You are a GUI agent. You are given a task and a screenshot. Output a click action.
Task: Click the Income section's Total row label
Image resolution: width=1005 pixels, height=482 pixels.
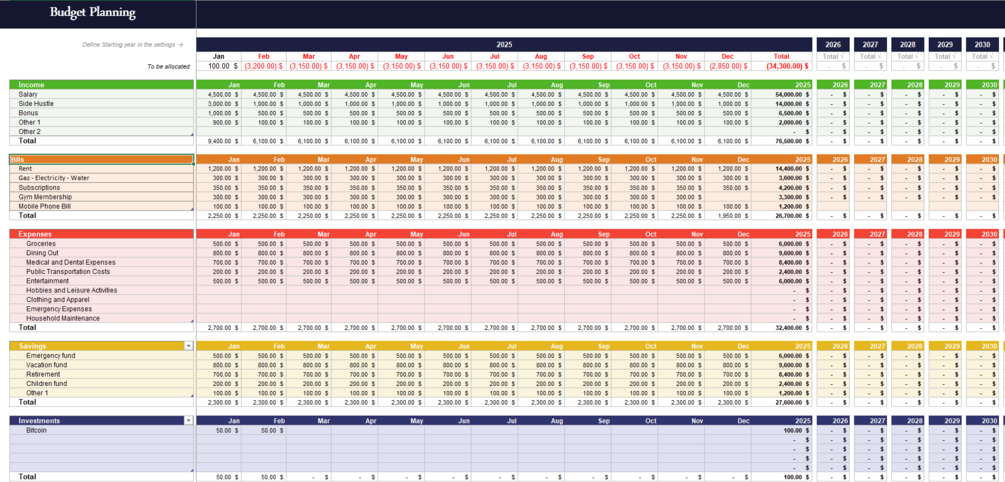pyautogui.click(x=28, y=140)
